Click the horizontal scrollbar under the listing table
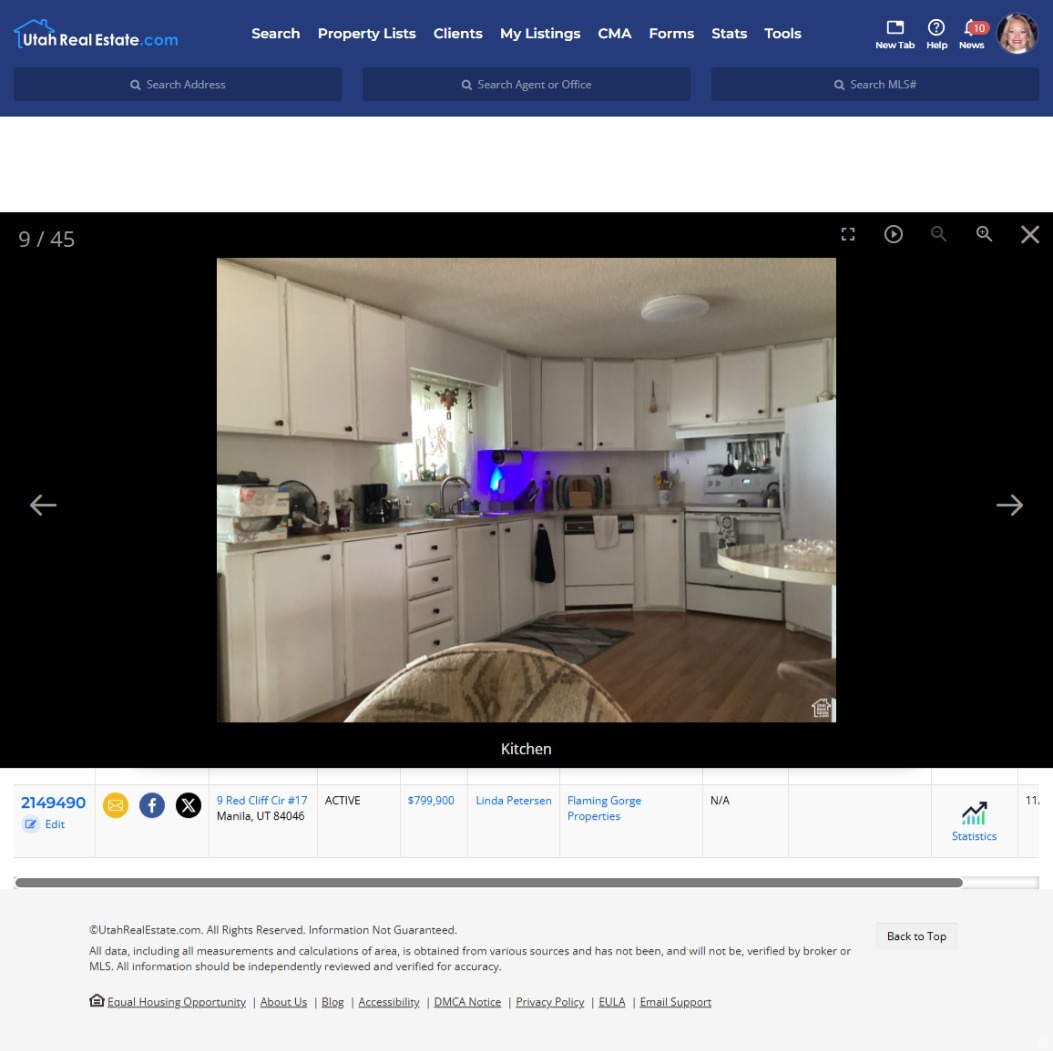Screen dimensions: 1053x1051 coord(488,883)
